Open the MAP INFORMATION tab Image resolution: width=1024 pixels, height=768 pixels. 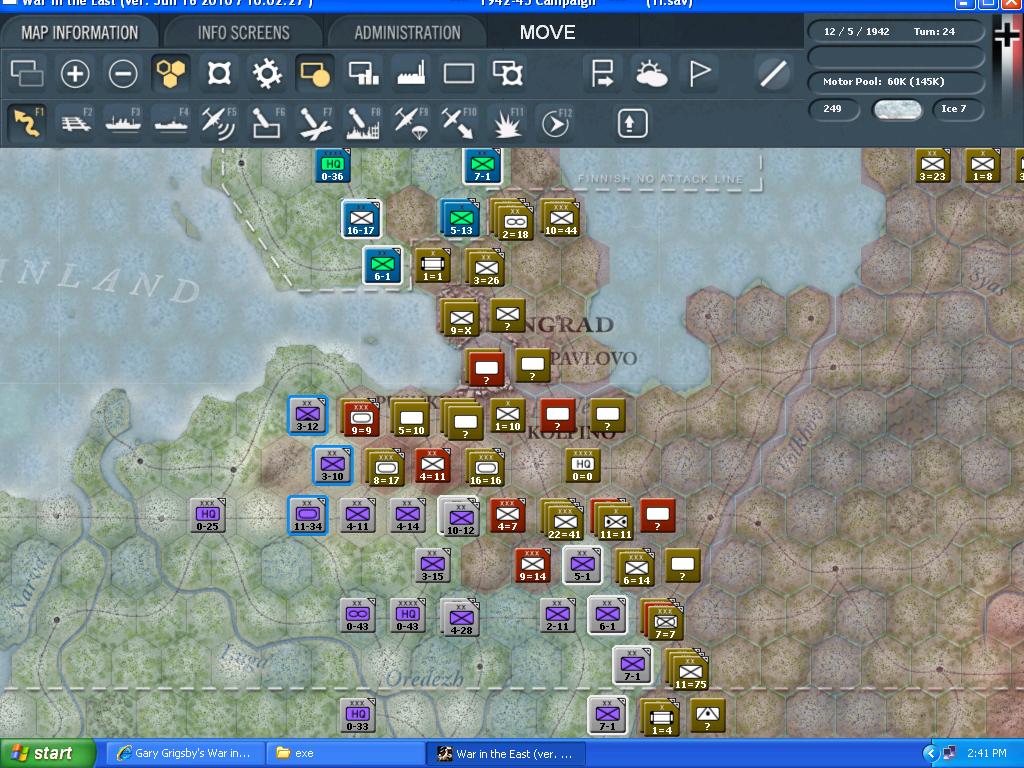pyautogui.click(x=79, y=32)
